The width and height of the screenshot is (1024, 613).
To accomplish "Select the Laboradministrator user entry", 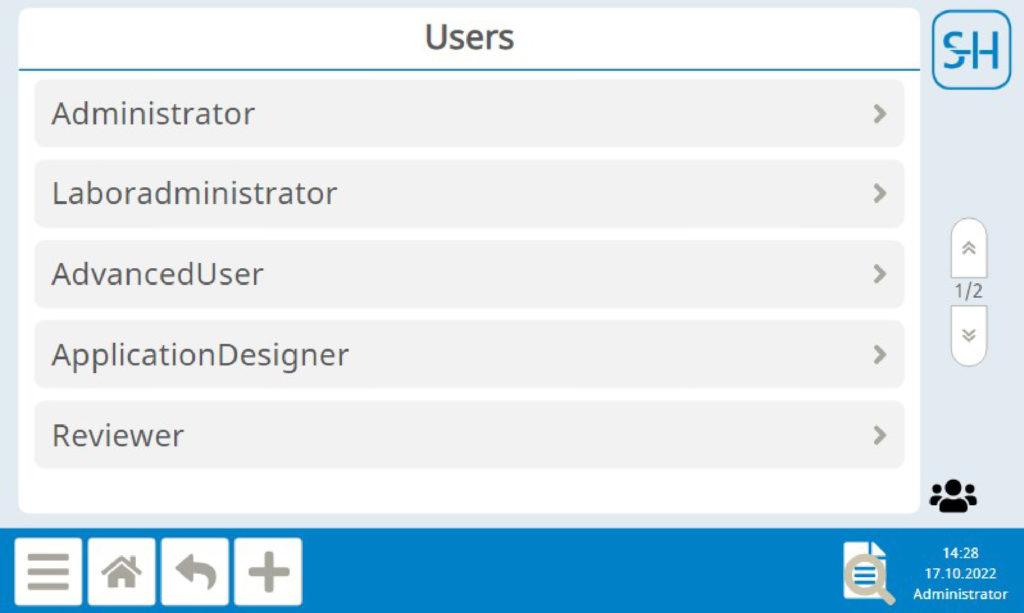I will [469, 193].
